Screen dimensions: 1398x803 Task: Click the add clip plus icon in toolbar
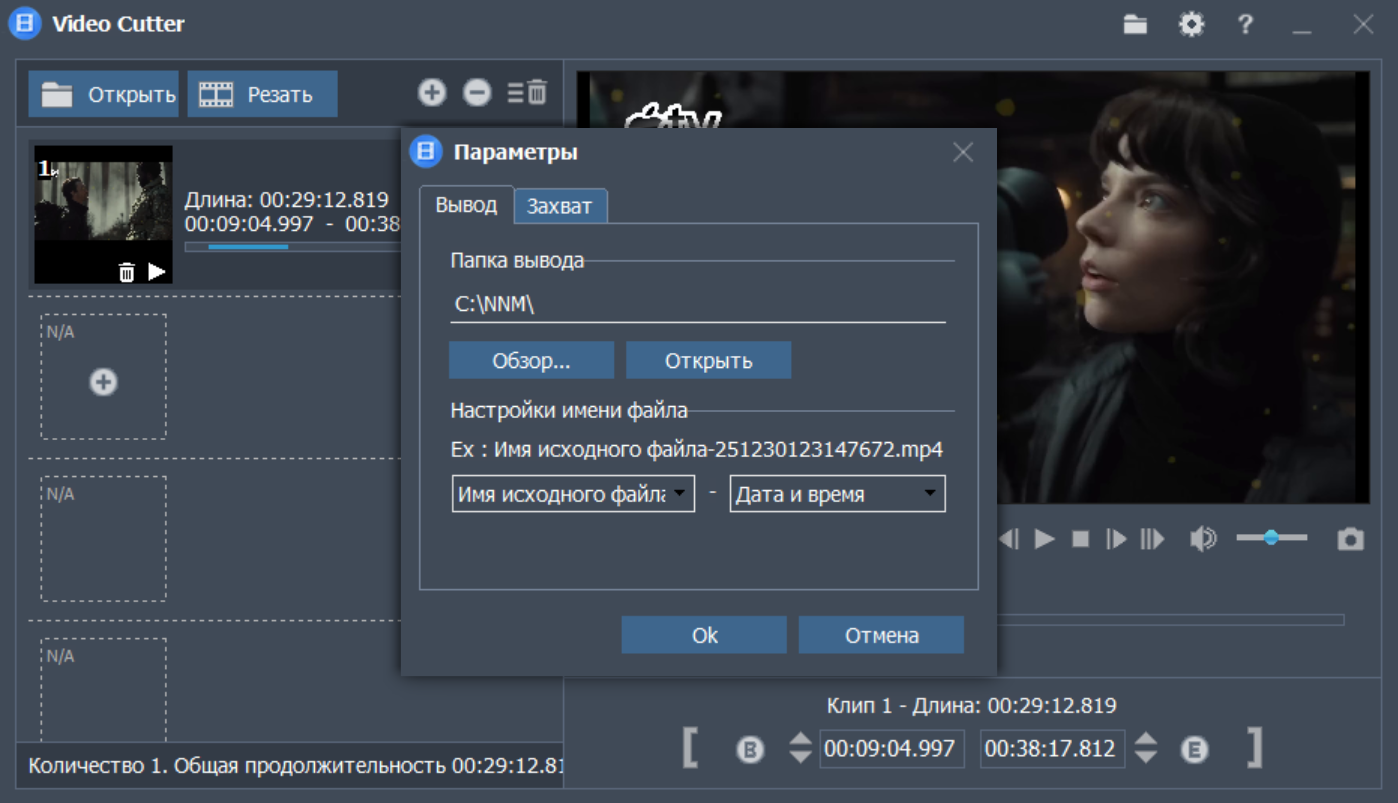[431, 93]
